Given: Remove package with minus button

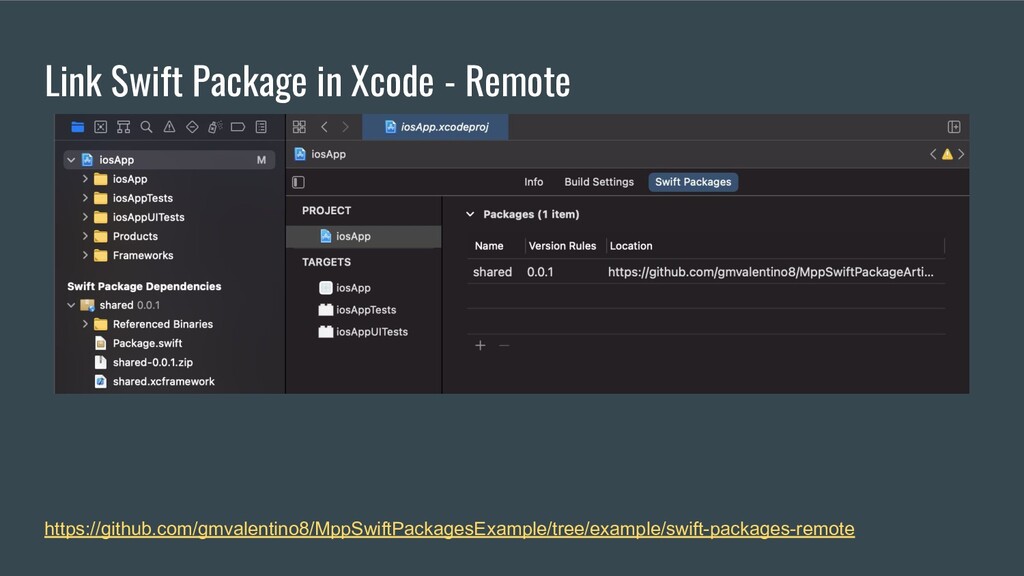Looking at the screenshot, I should click(504, 345).
